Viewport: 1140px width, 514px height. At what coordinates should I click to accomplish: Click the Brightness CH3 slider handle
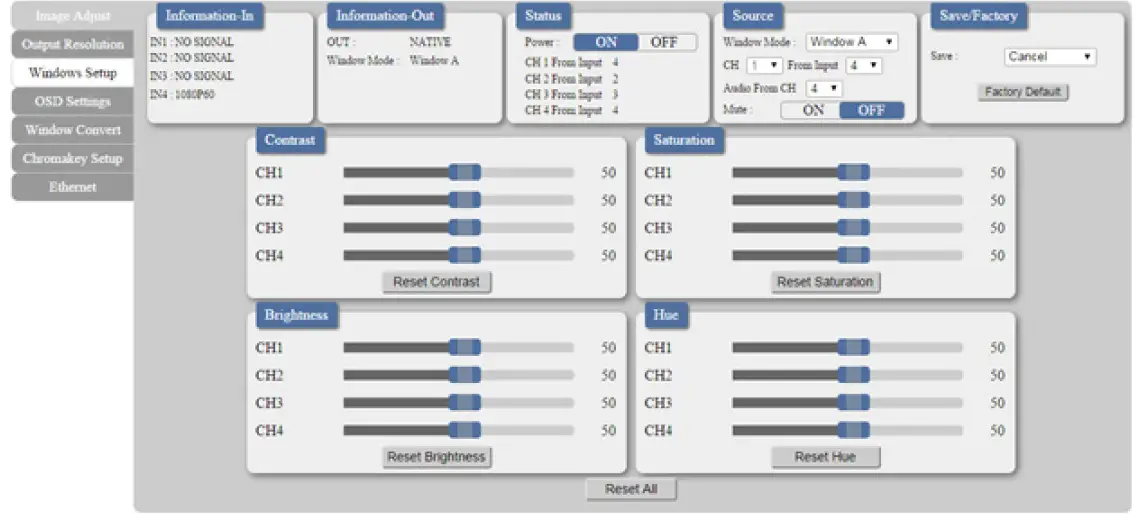pos(465,403)
